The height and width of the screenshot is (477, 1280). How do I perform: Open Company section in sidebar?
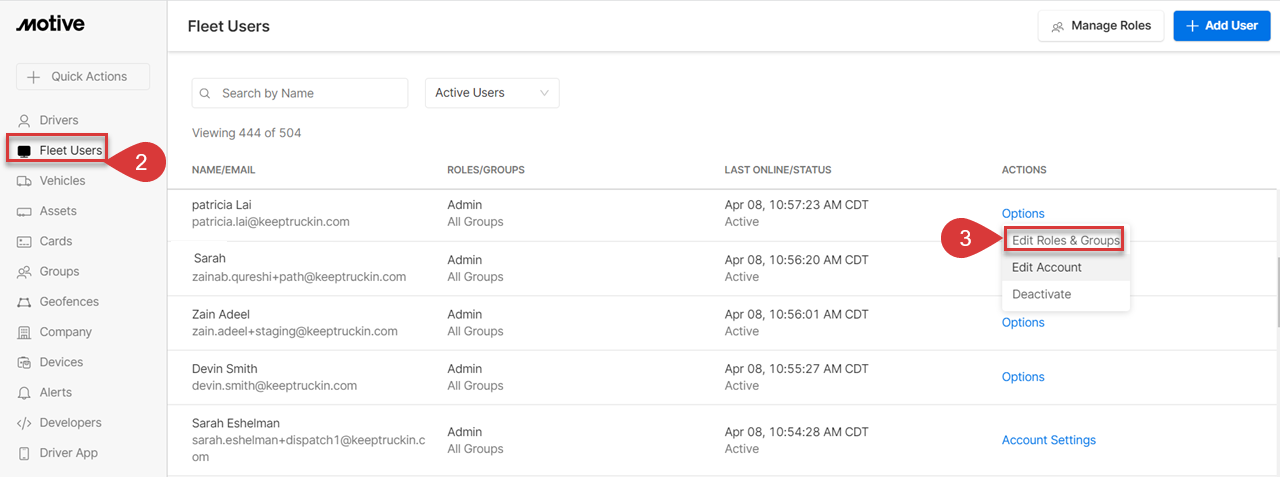(x=66, y=332)
